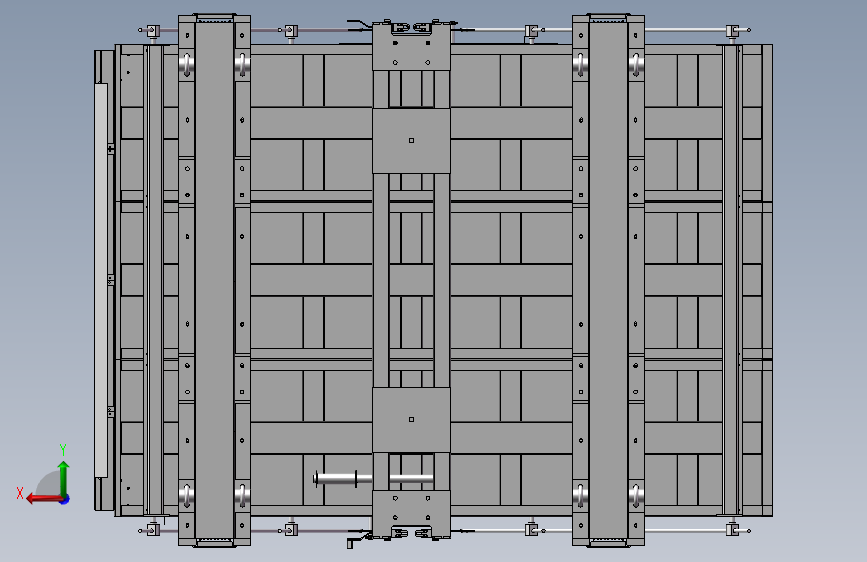Viewport: 867px width, 562px height.
Task: Select the small square on the lower center plate
Action: pos(411,419)
